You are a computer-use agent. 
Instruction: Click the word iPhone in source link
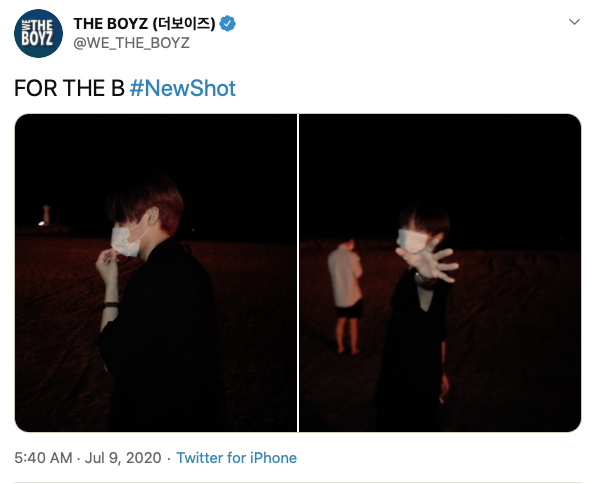[x=273, y=458]
